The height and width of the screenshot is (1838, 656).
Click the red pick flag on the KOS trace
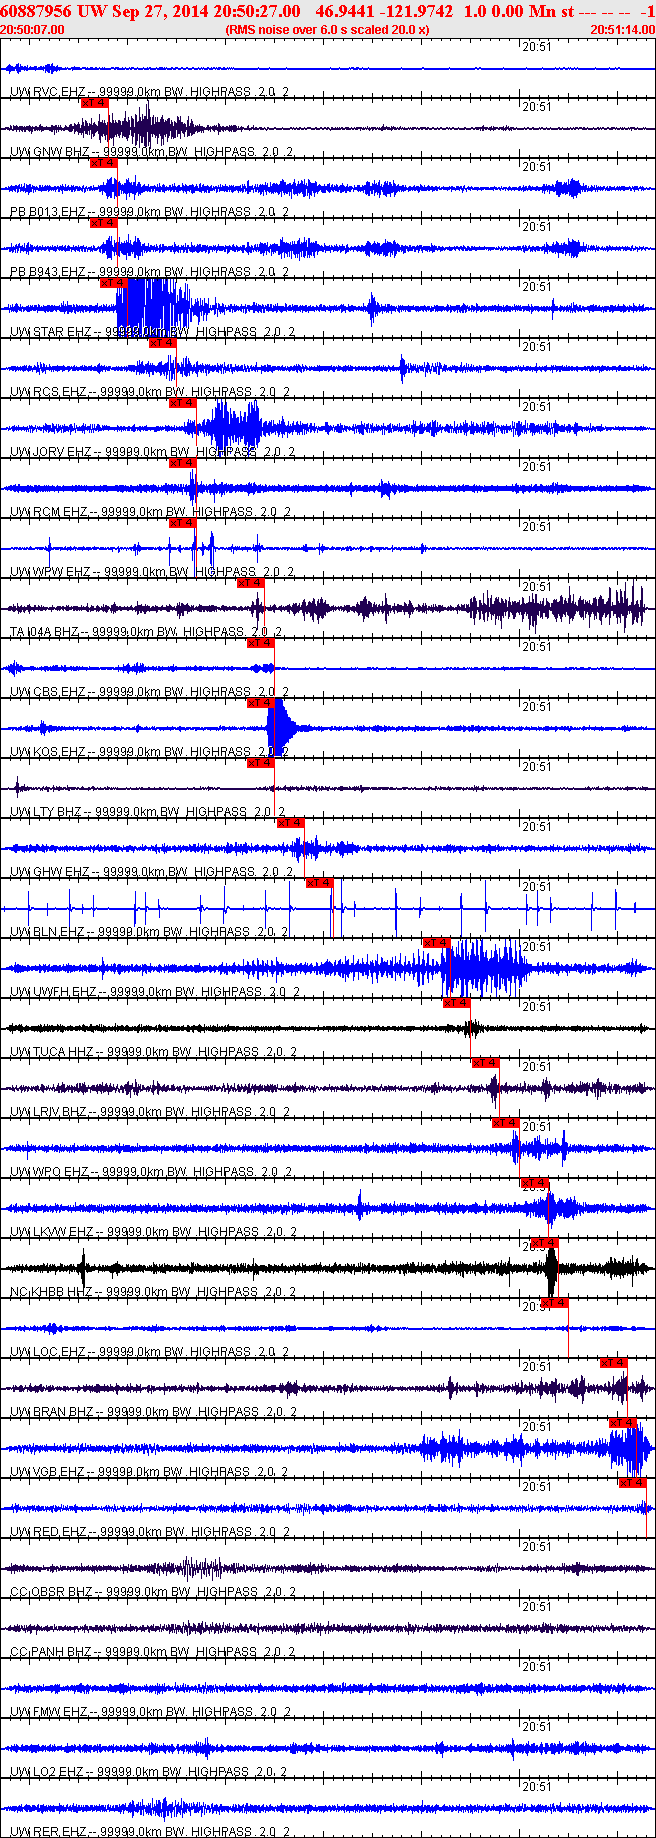pos(260,702)
